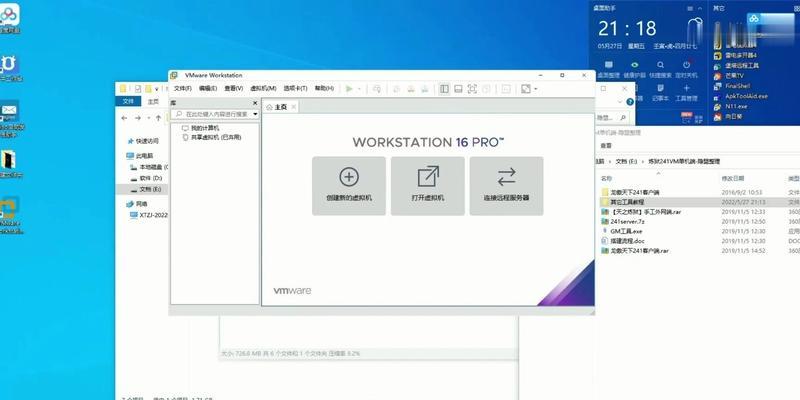Viewport: 800px width, 400px height.
Task: Open the 芒果TV shortcut
Action: (x=729, y=76)
